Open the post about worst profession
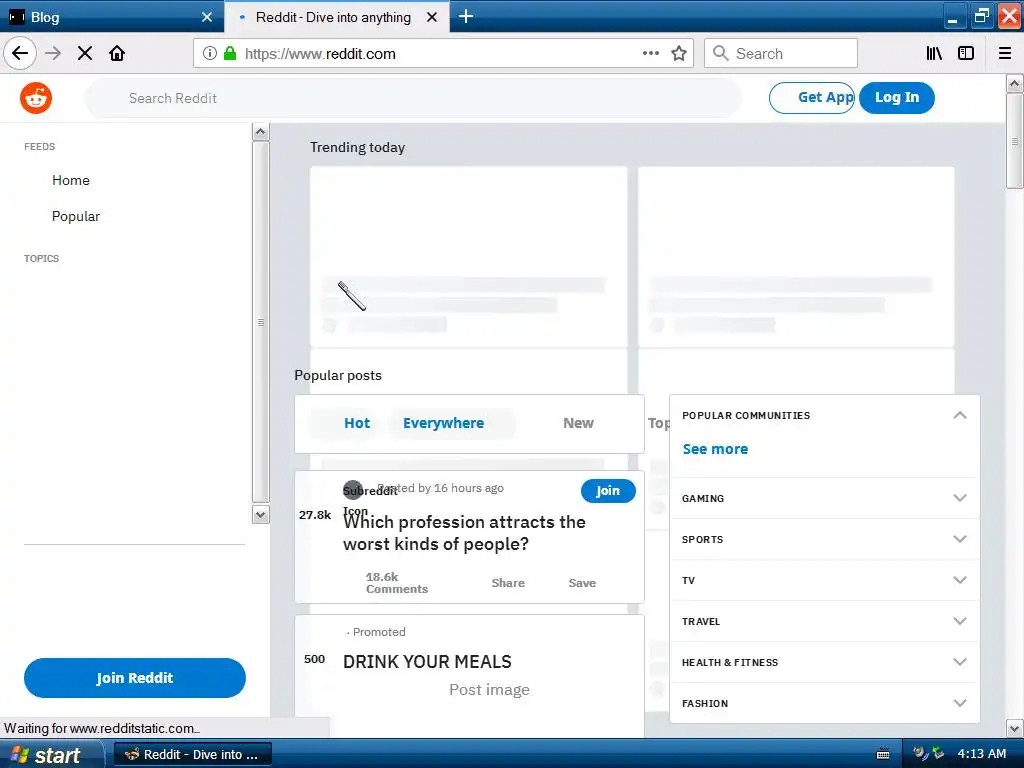This screenshot has height=768, width=1024. tap(464, 533)
